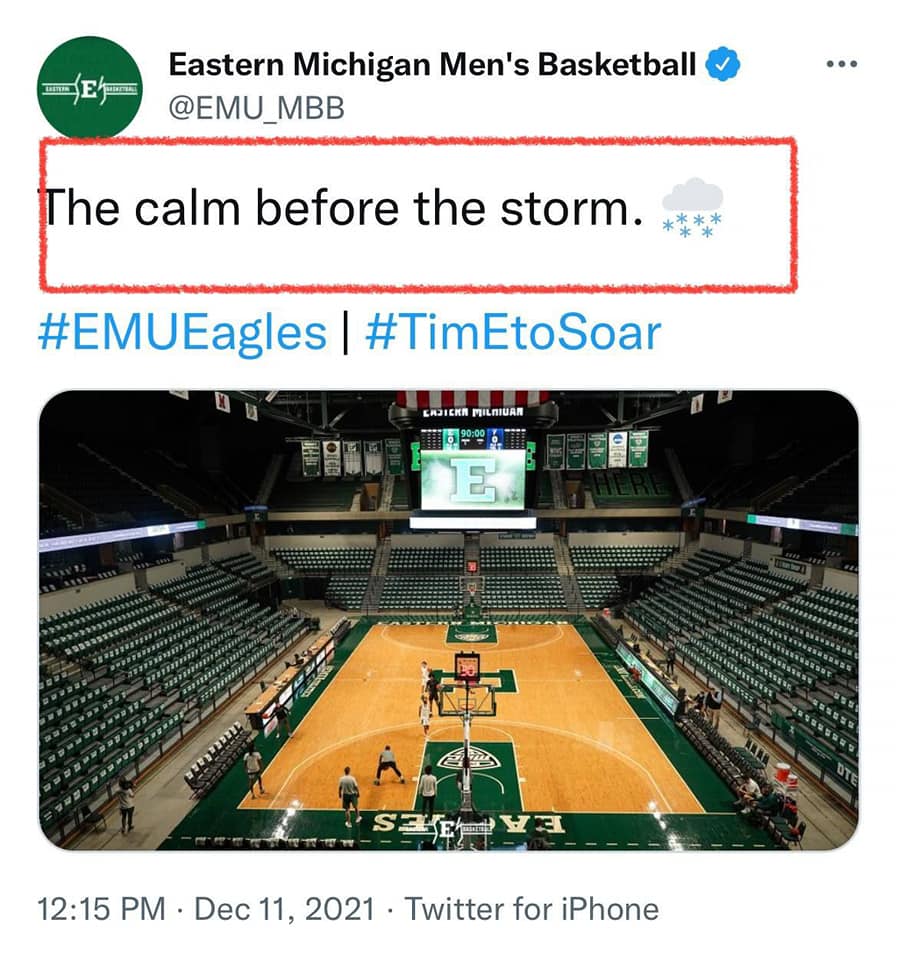Open the #TimEtoSoar hashtag
Screen dimensions: 898x960
(x=513, y=333)
